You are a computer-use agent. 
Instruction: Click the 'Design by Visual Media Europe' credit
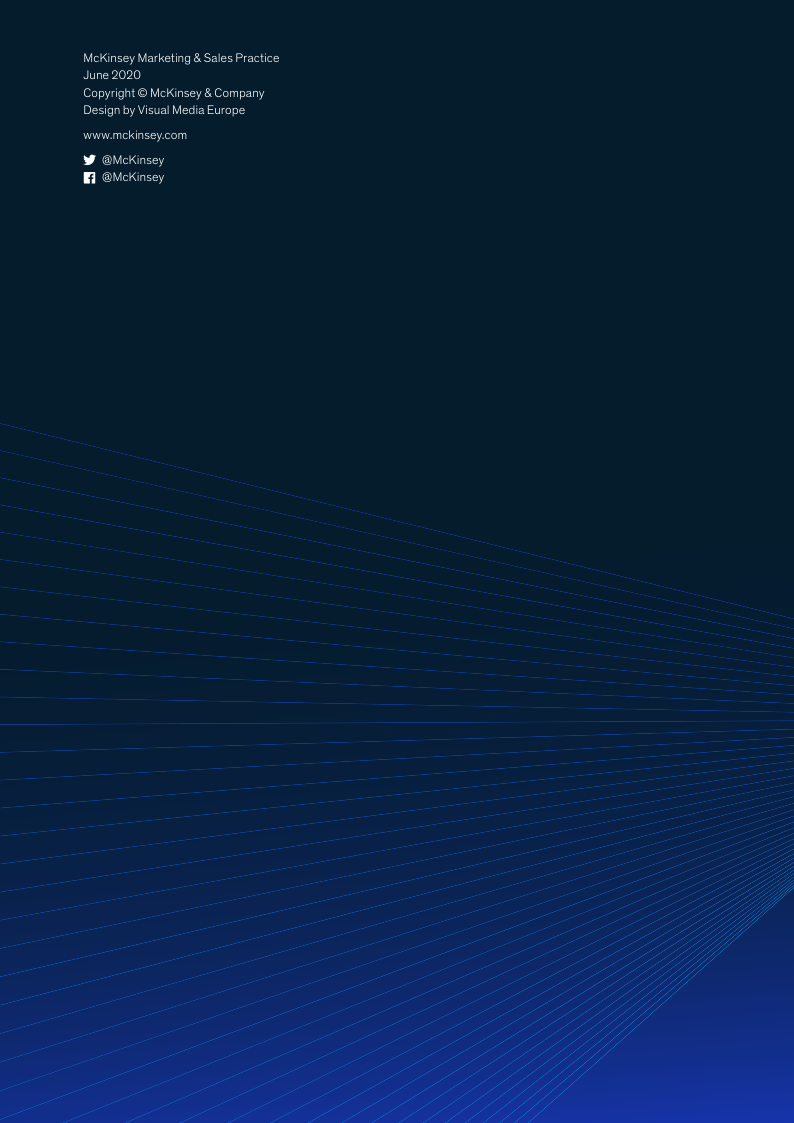click(x=164, y=110)
